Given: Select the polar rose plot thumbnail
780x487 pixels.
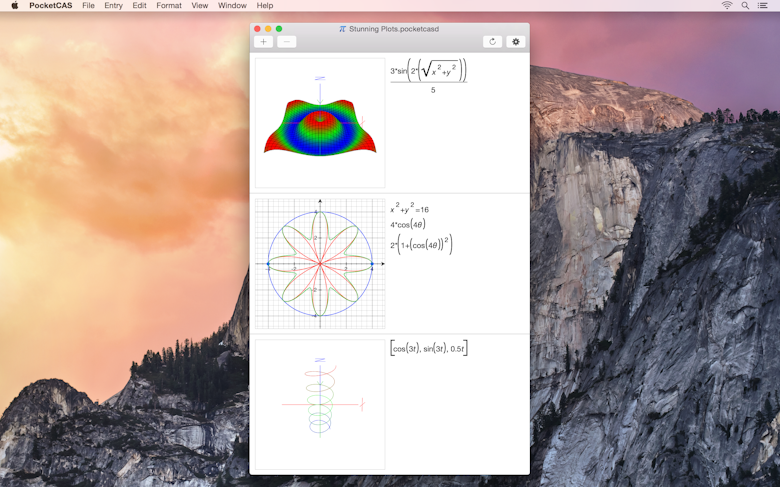Looking at the screenshot, I should pos(320,264).
